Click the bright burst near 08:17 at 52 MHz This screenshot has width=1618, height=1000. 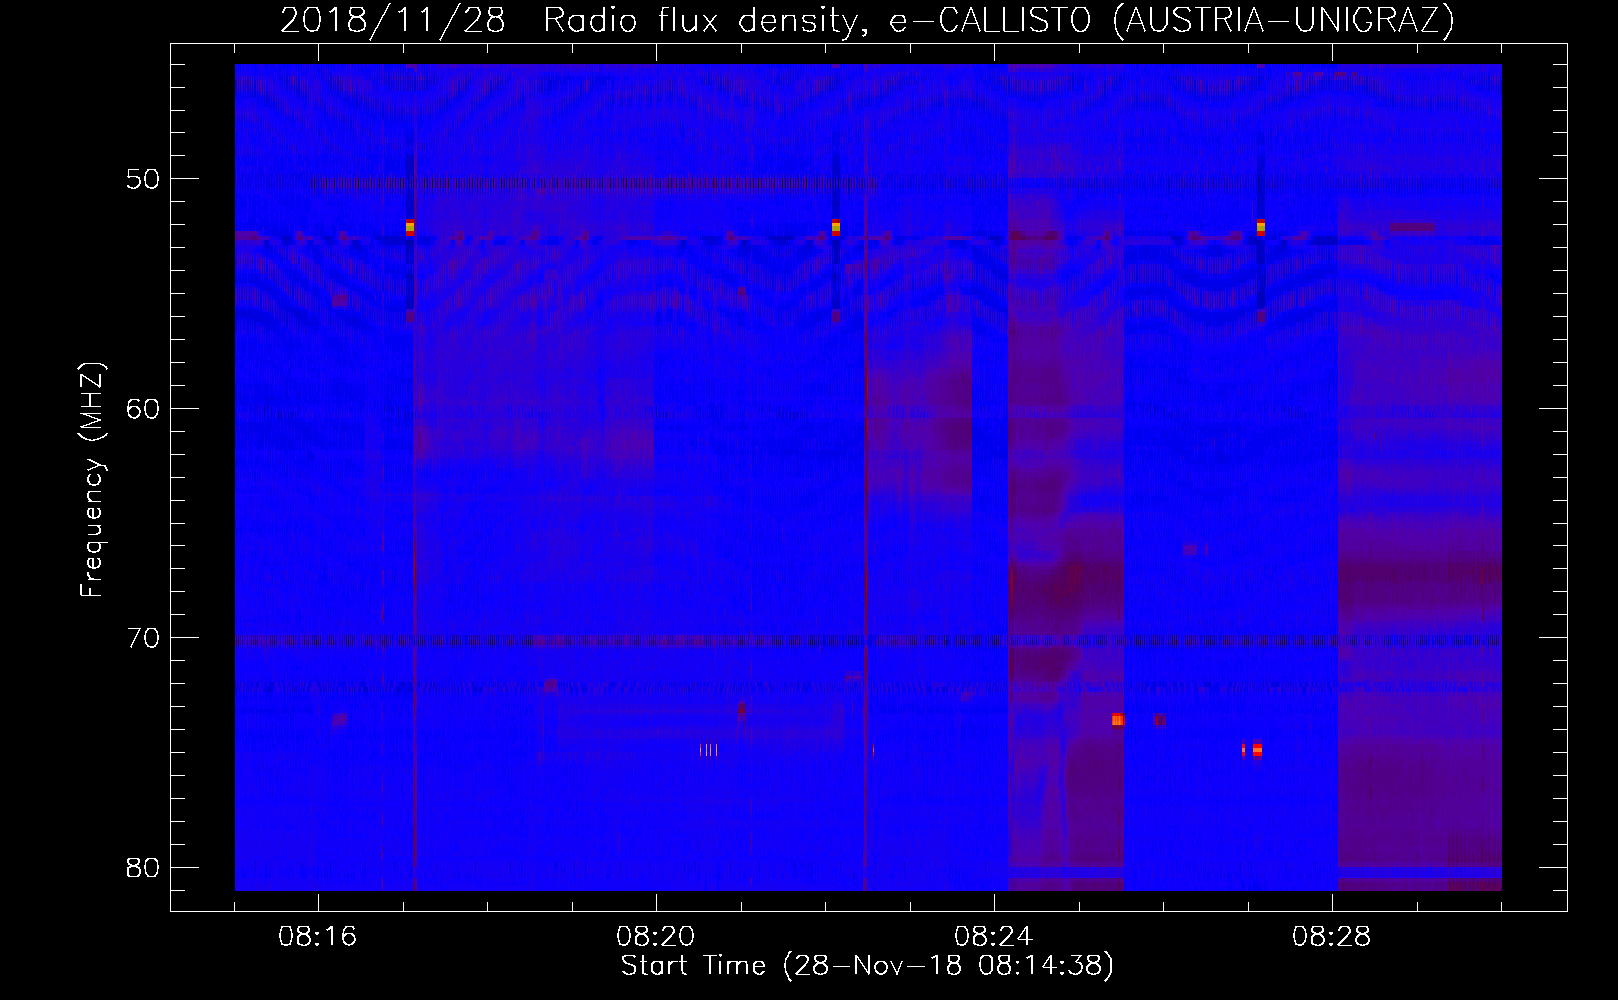410,227
